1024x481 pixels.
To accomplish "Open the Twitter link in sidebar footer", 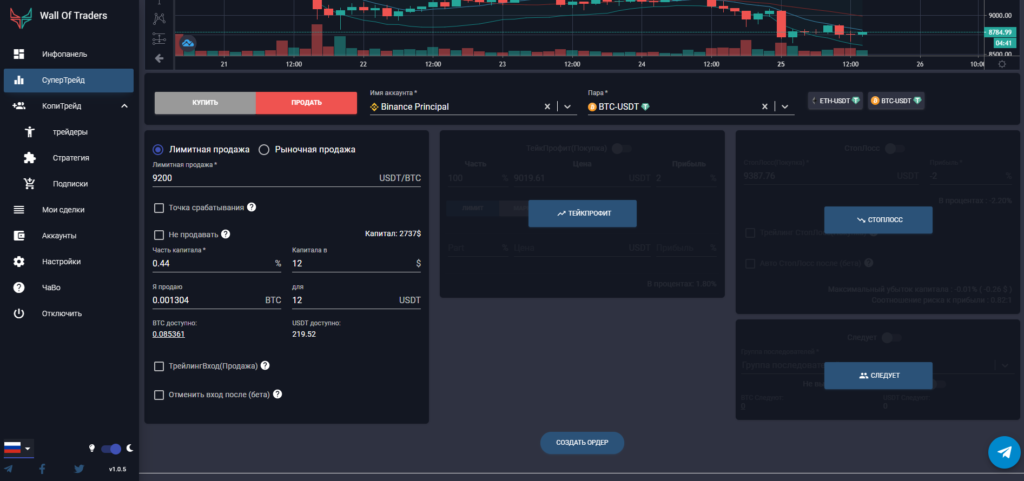I will click(x=79, y=468).
